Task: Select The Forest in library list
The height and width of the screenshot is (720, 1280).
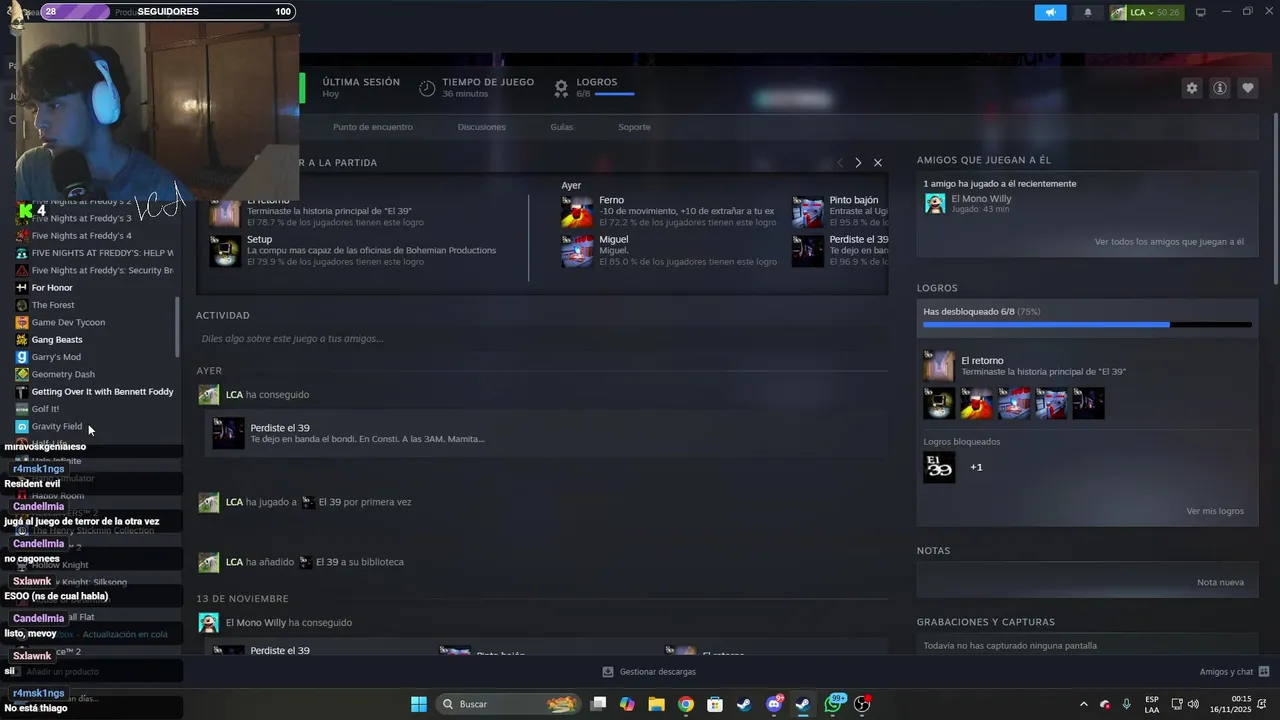Action: point(53,305)
